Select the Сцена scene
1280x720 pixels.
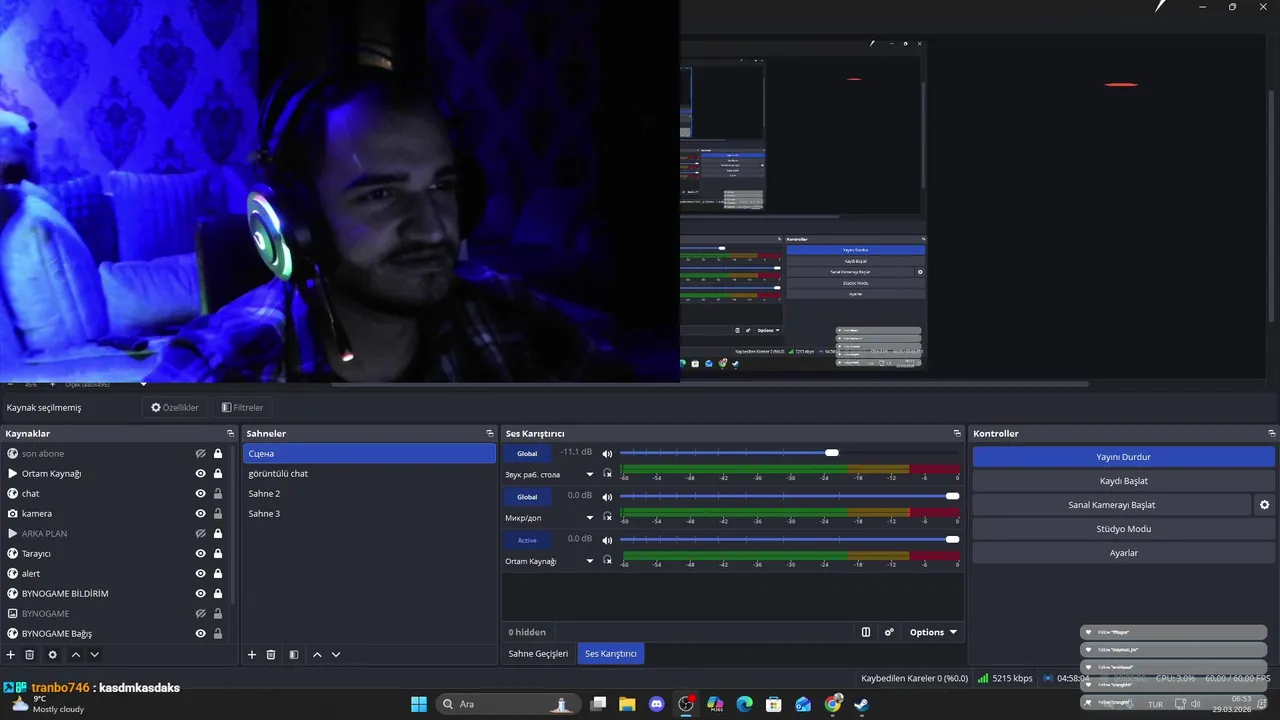[370, 454]
